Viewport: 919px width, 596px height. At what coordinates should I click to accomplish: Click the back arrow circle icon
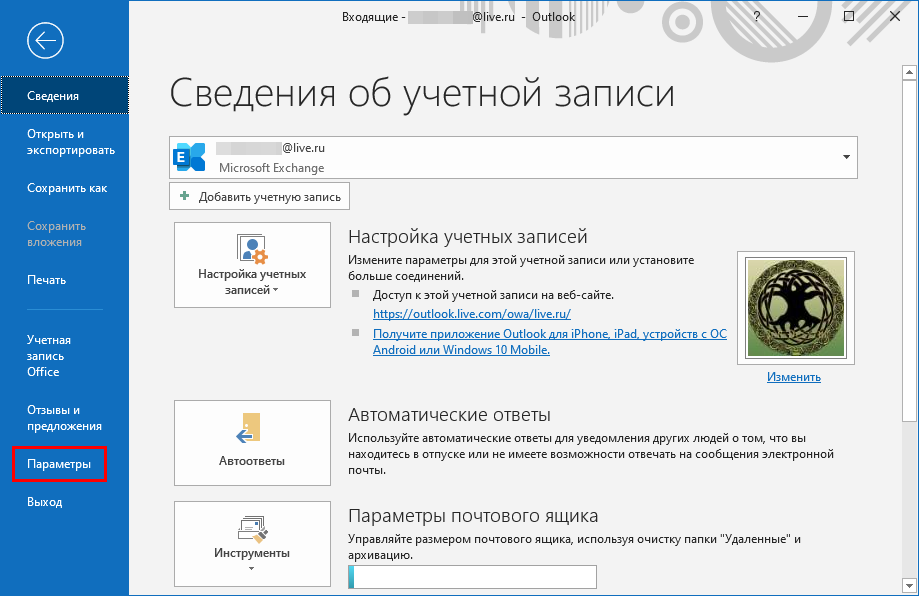click(x=45, y=40)
